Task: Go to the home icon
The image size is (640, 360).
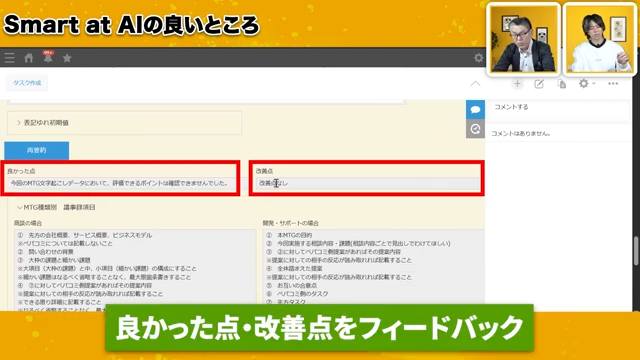Action: tap(29, 58)
